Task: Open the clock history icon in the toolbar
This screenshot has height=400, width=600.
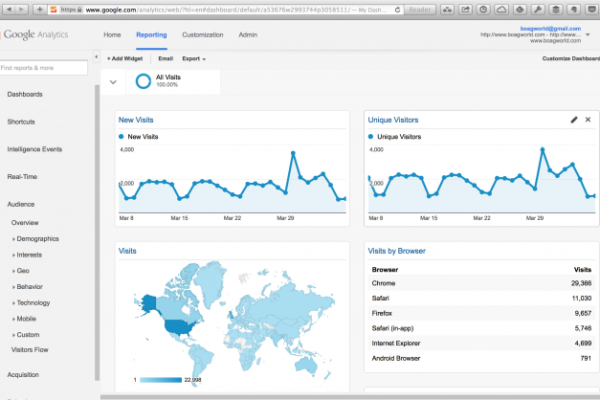Action: point(483,9)
